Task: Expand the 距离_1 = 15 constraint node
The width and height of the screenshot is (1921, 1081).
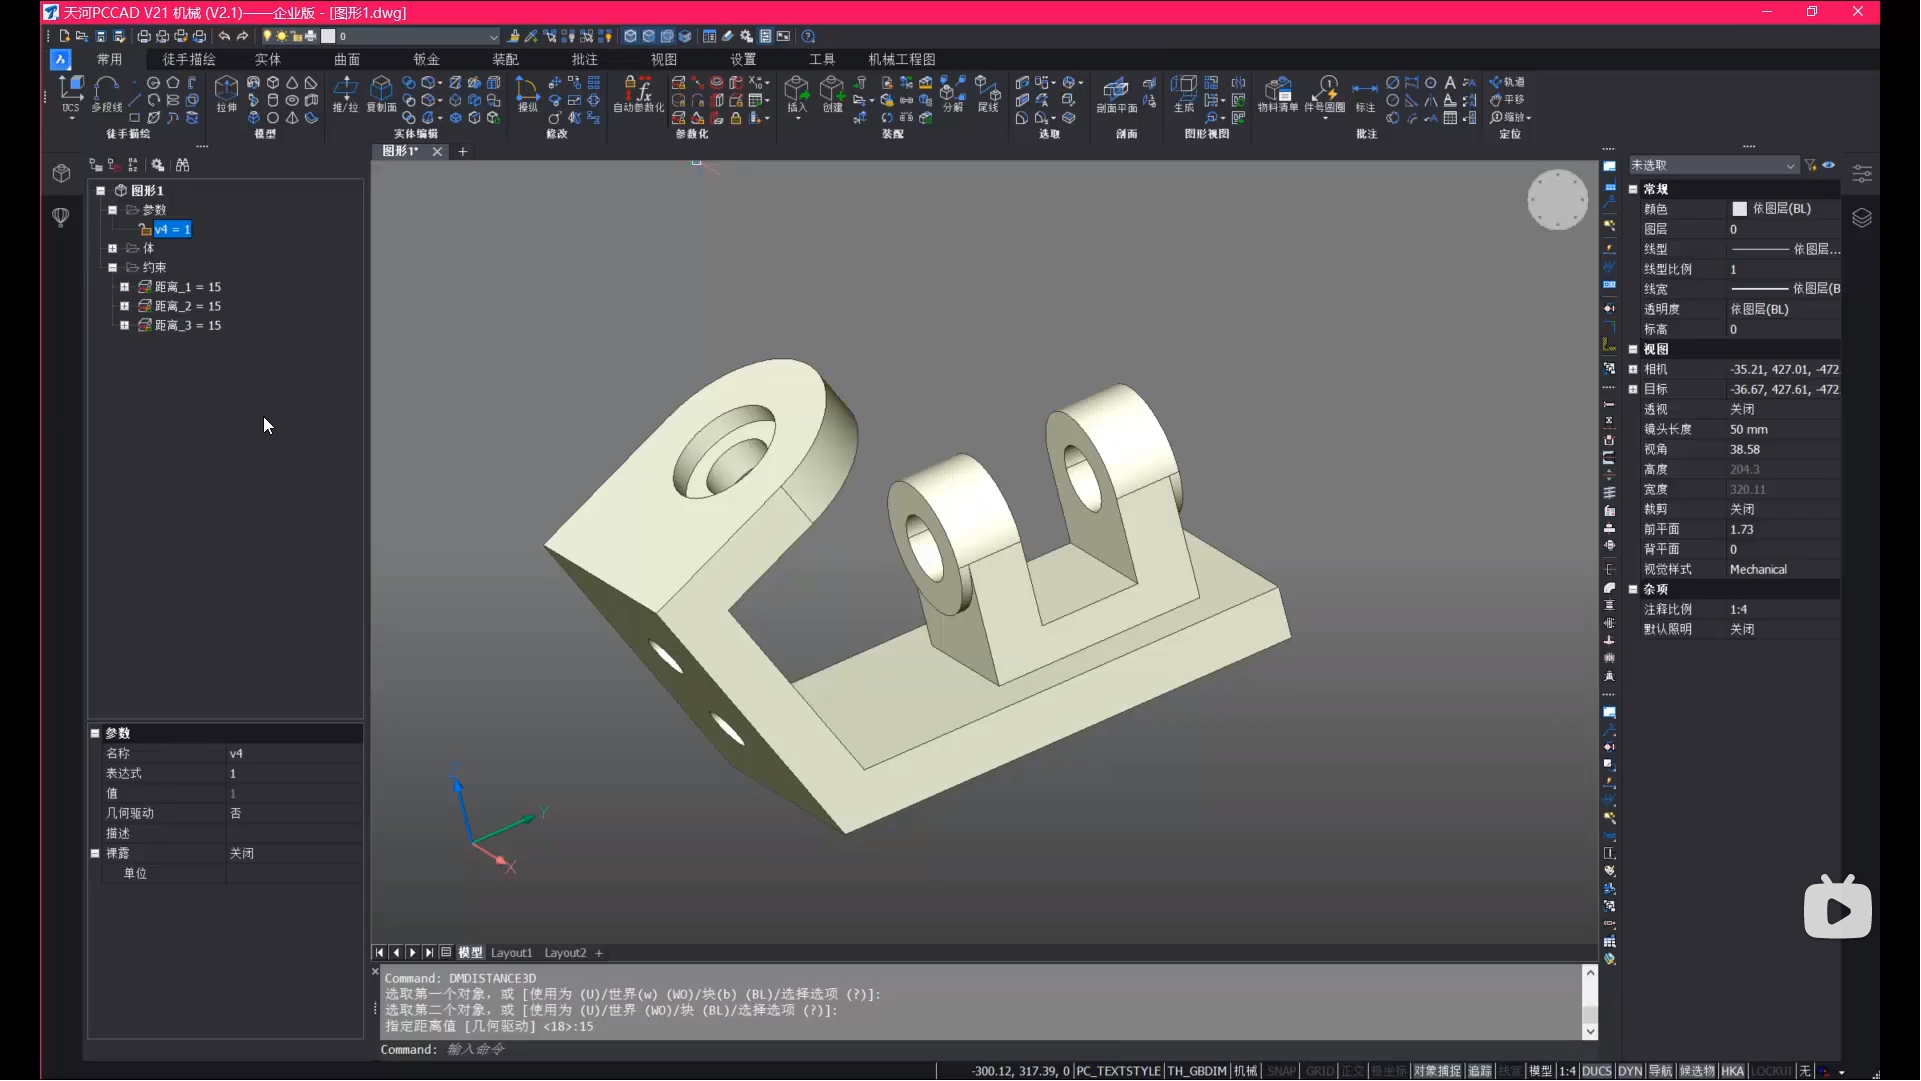Action: coord(125,287)
